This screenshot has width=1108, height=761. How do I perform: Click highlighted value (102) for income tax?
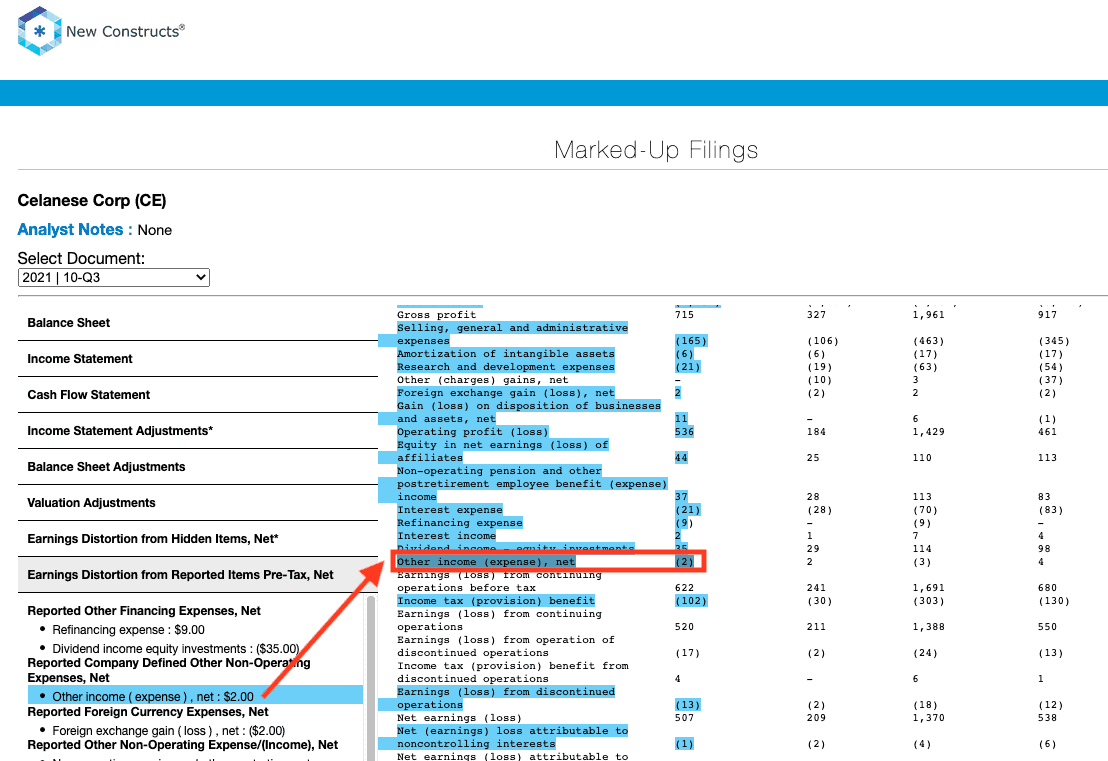[691, 601]
